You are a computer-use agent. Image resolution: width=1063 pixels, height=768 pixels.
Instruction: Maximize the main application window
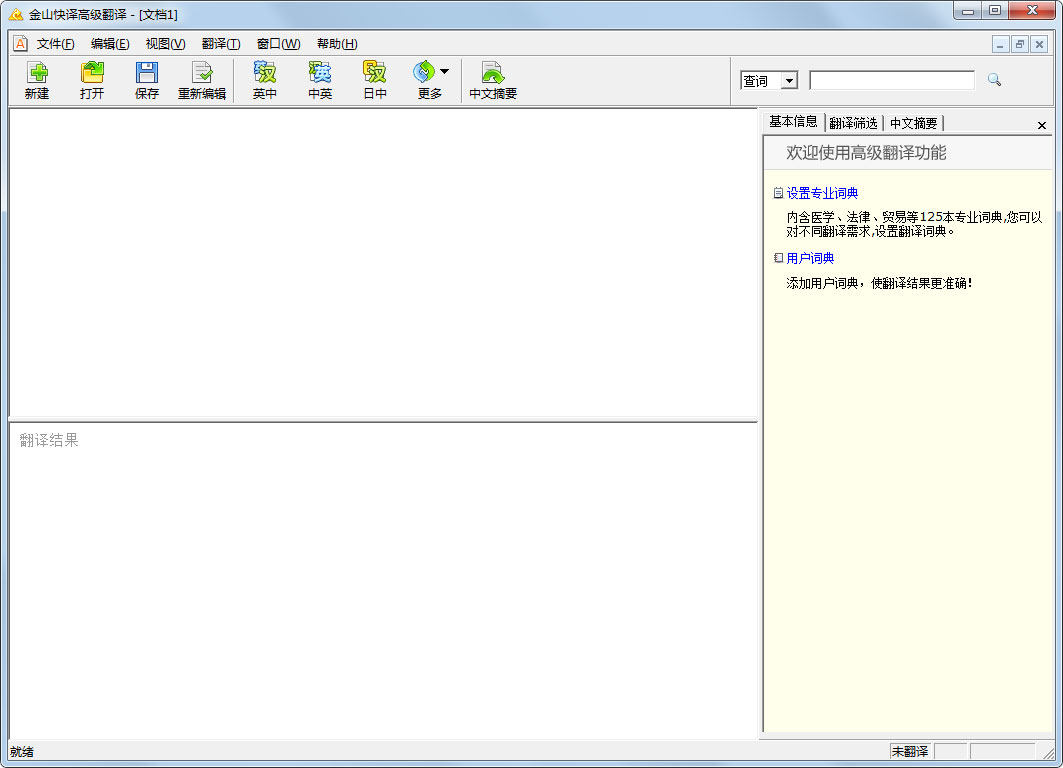[x=995, y=10]
